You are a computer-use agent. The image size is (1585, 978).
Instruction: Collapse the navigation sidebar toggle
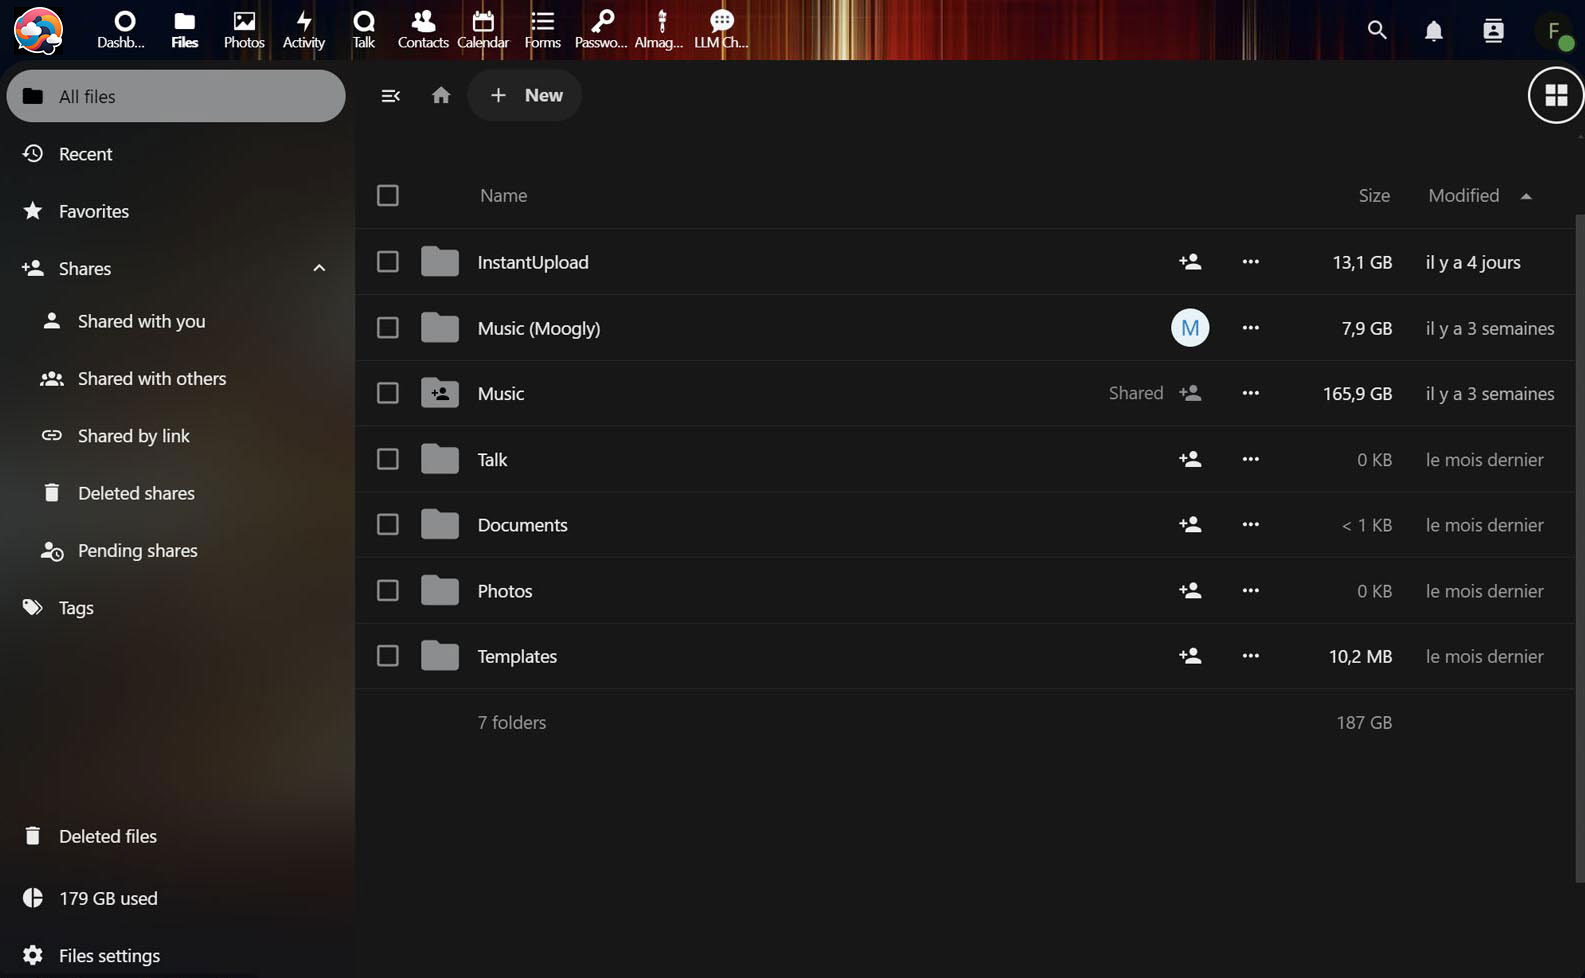391,96
